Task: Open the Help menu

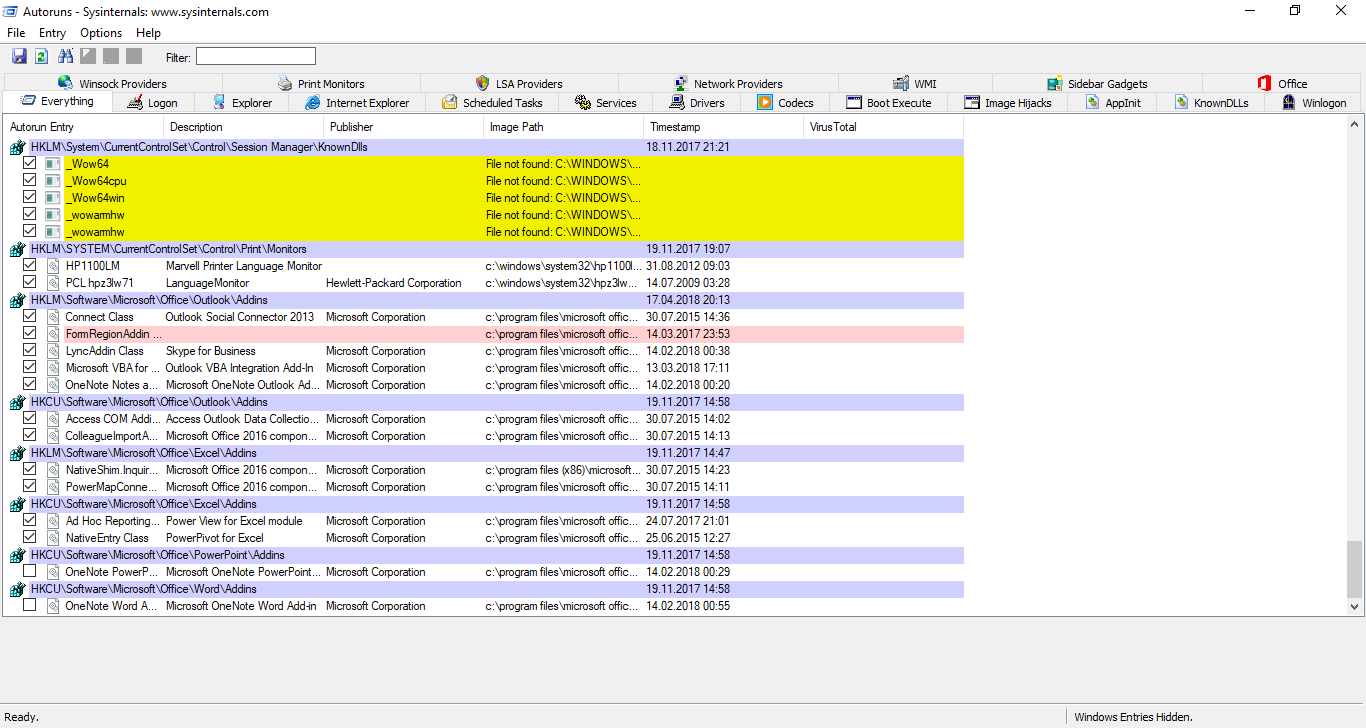Action: (148, 33)
